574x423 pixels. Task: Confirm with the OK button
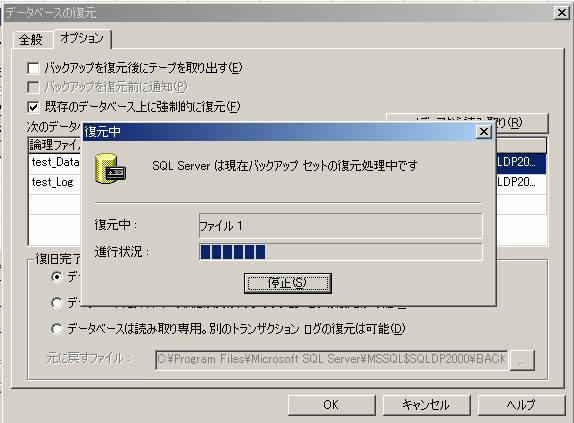[332, 405]
